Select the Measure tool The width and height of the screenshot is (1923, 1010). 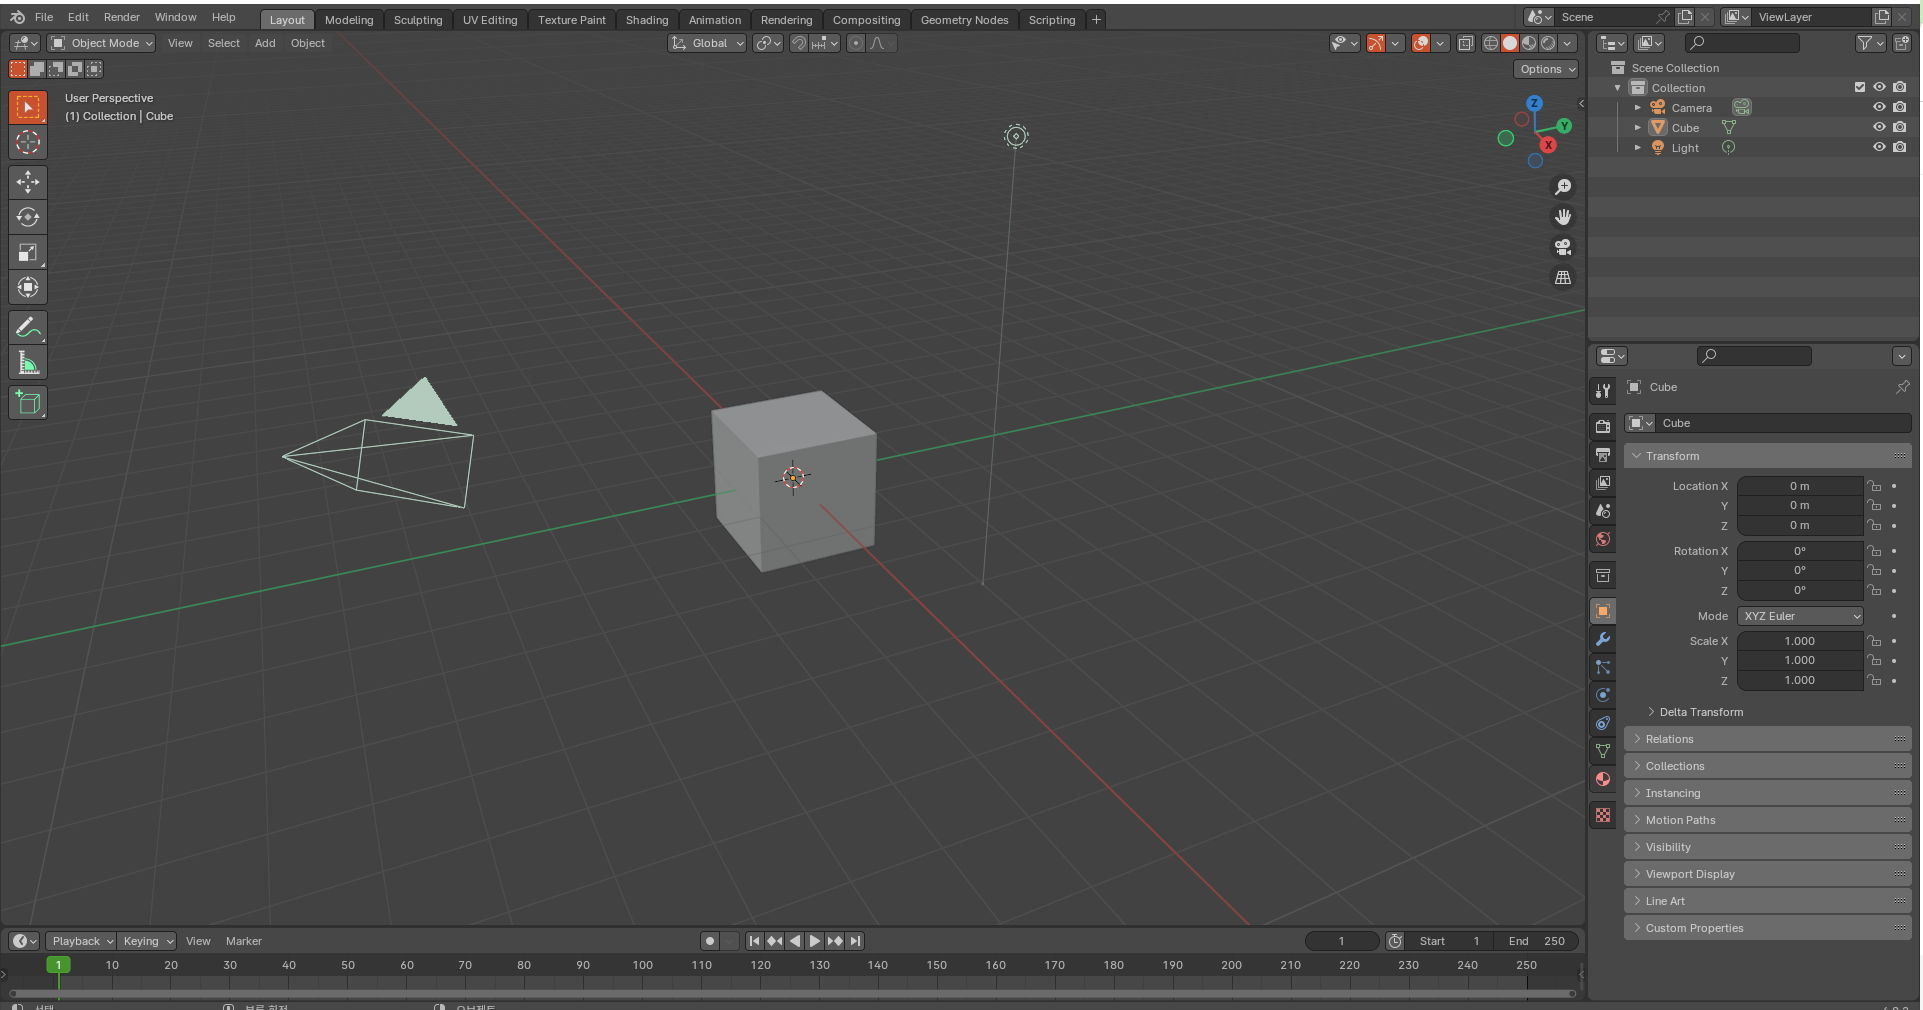point(28,363)
